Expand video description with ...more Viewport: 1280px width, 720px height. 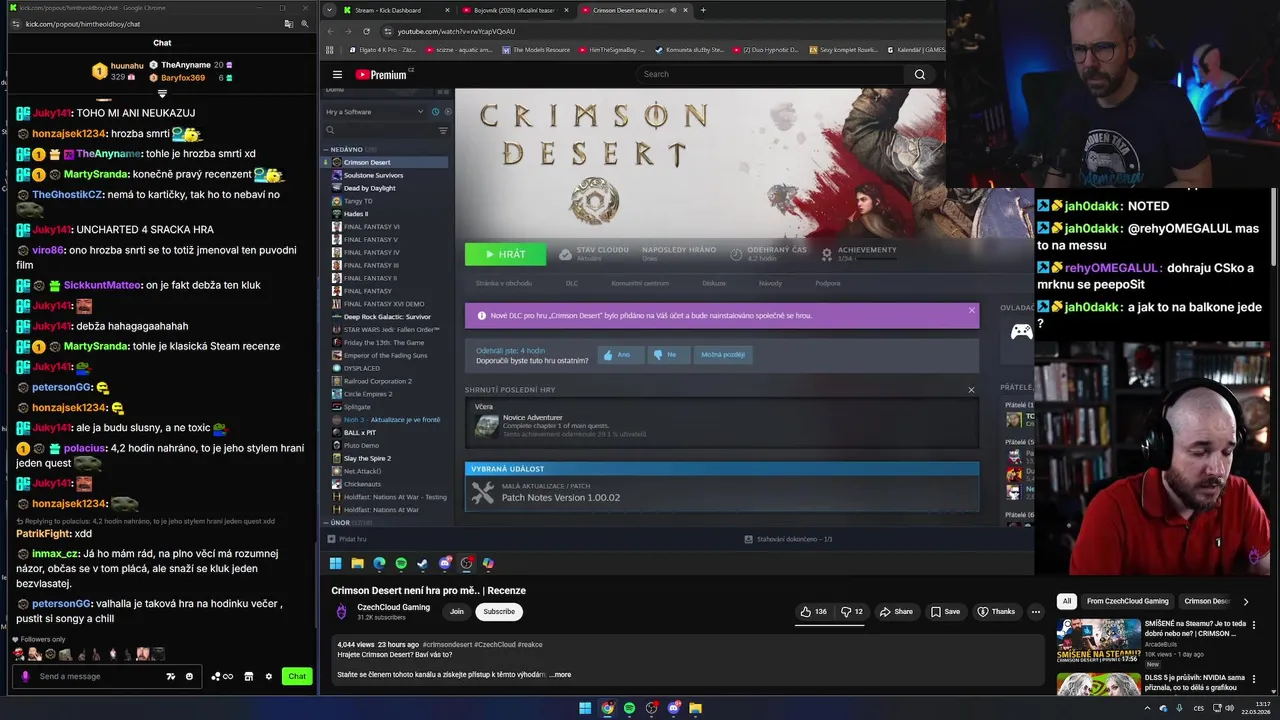[560, 674]
